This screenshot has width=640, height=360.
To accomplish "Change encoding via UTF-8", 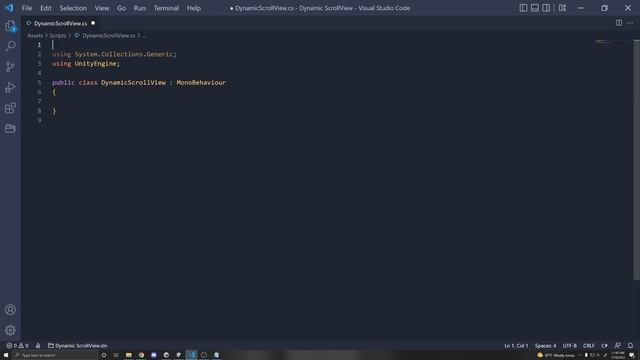I will point(569,345).
